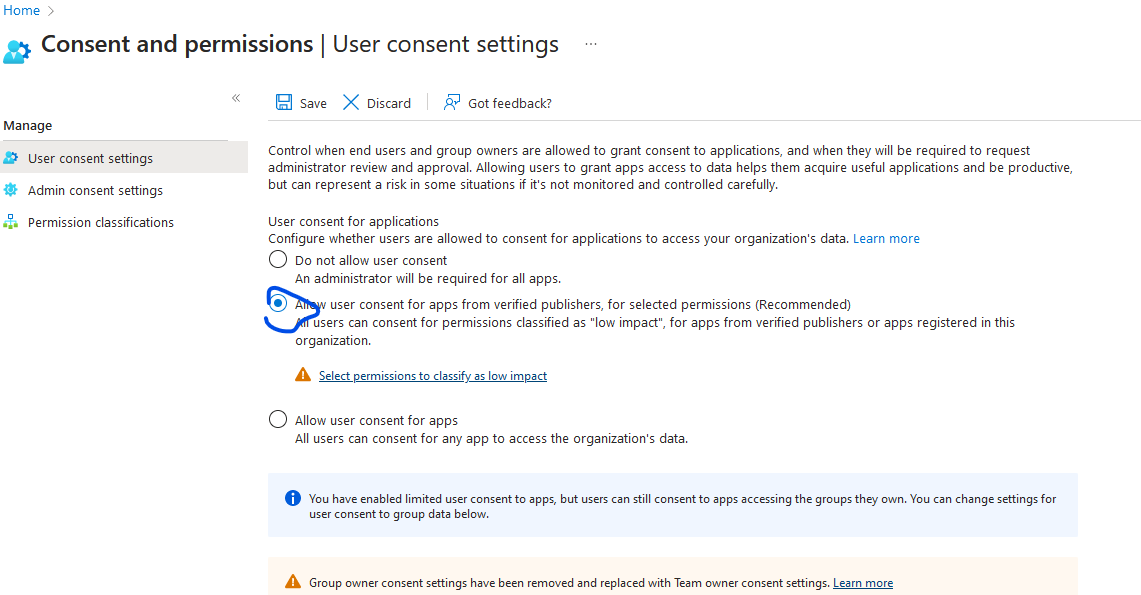Click the Save button label
This screenshot has width=1141, height=595.
pos(313,103)
